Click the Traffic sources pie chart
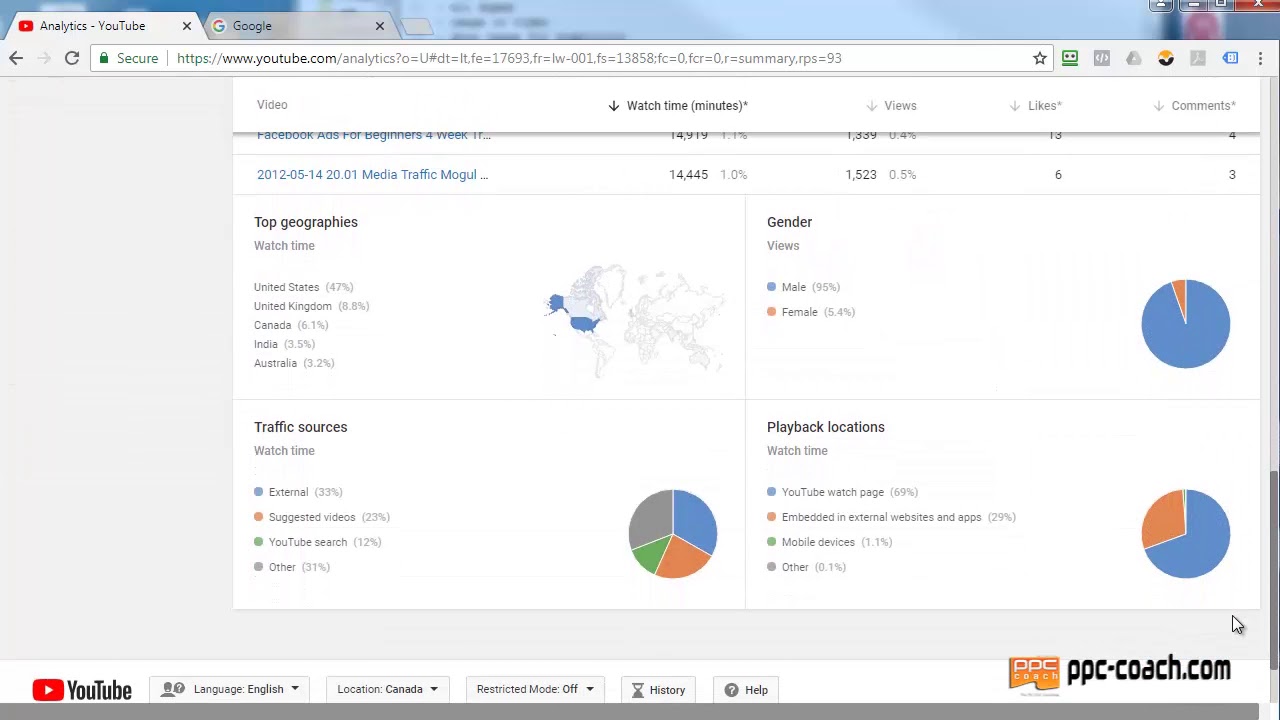1280x720 pixels. pos(673,534)
